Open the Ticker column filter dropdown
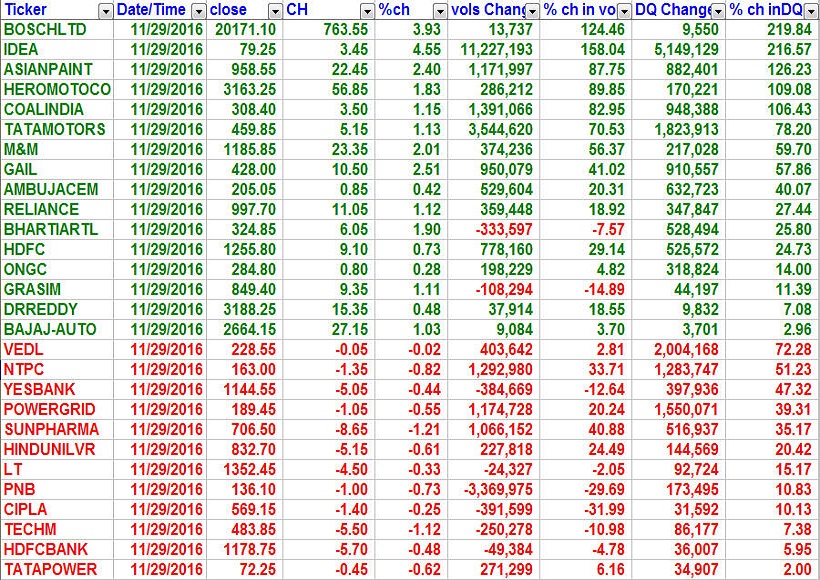 pos(105,10)
